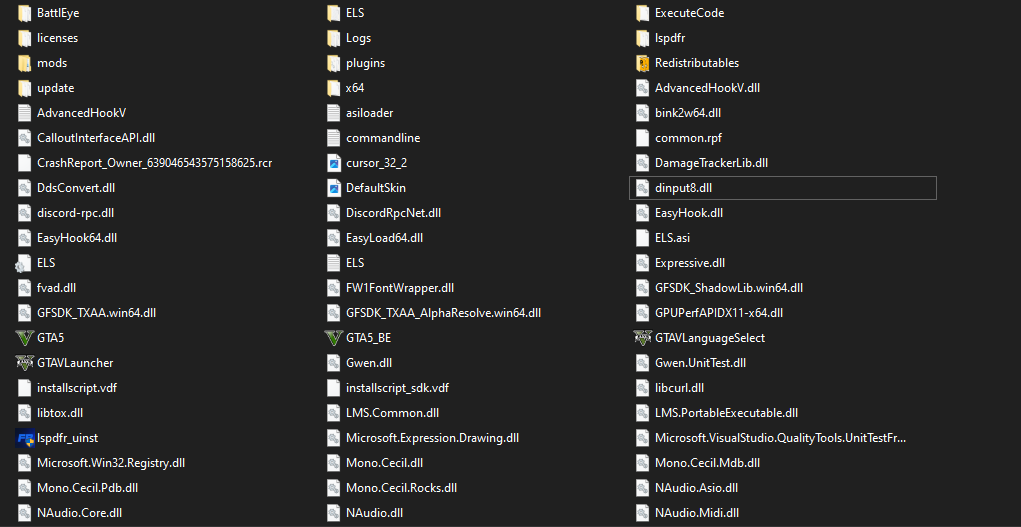The image size is (1021, 527).
Task: Open the licenses folder icon
Action: tap(24, 38)
